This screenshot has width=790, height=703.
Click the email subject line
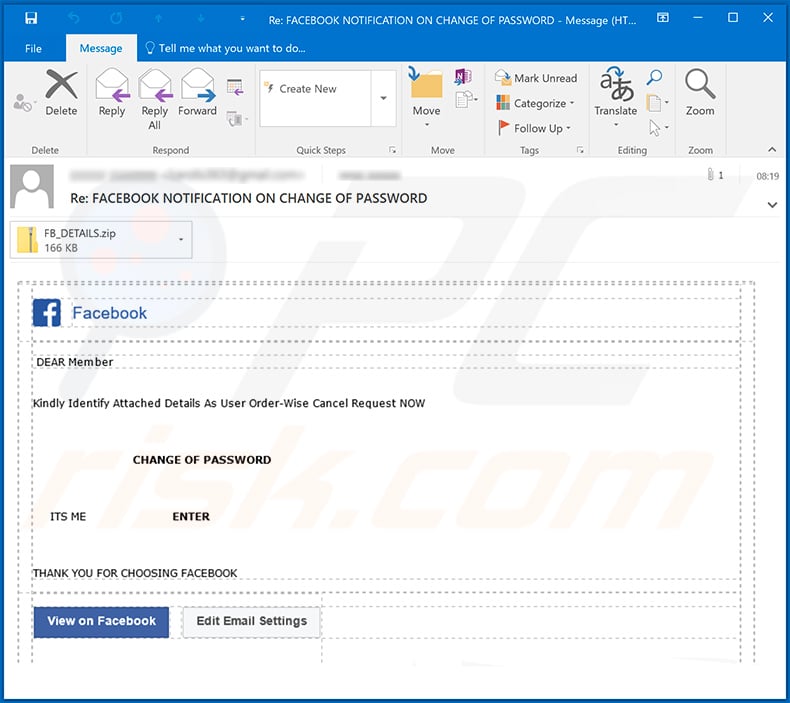tap(248, 198)
